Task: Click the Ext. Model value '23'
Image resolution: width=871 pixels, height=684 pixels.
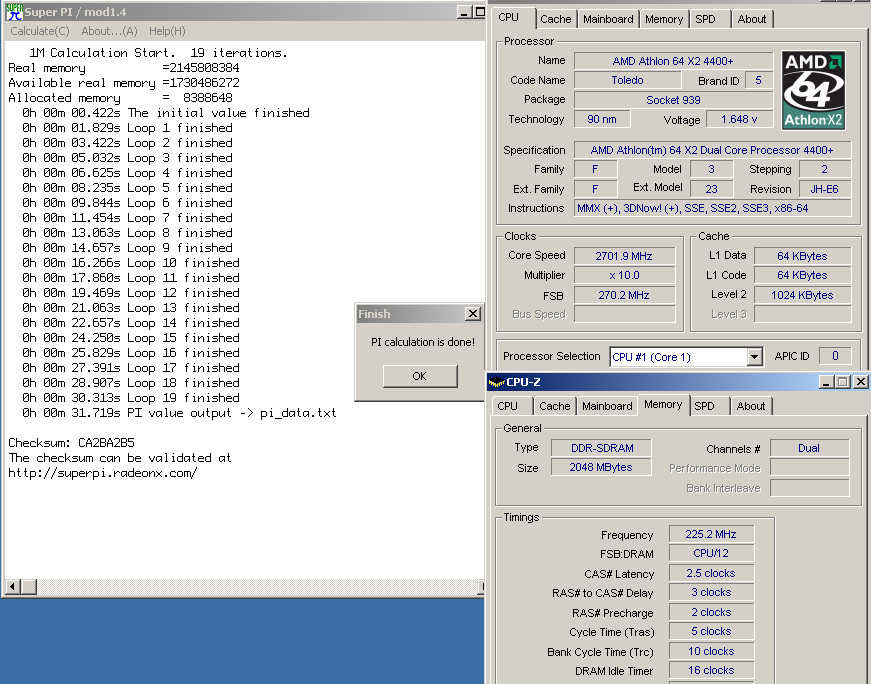Action: (x=712, y=189)
